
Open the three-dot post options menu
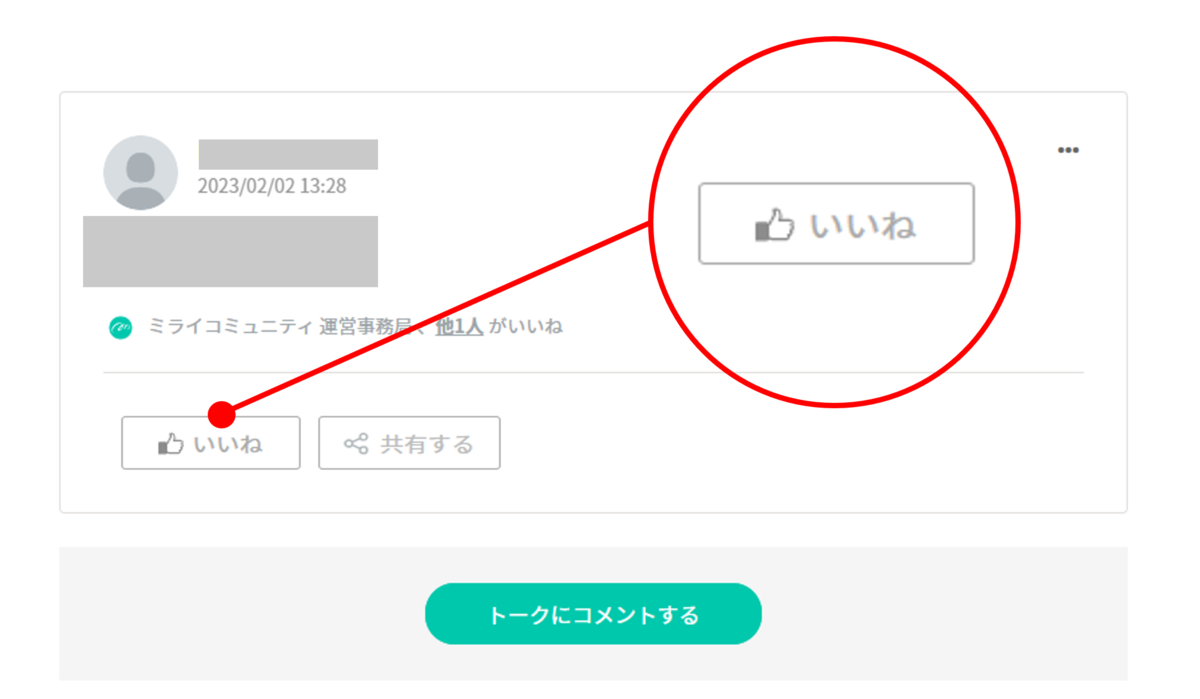pyautogui.click(x=1068, y=151)
